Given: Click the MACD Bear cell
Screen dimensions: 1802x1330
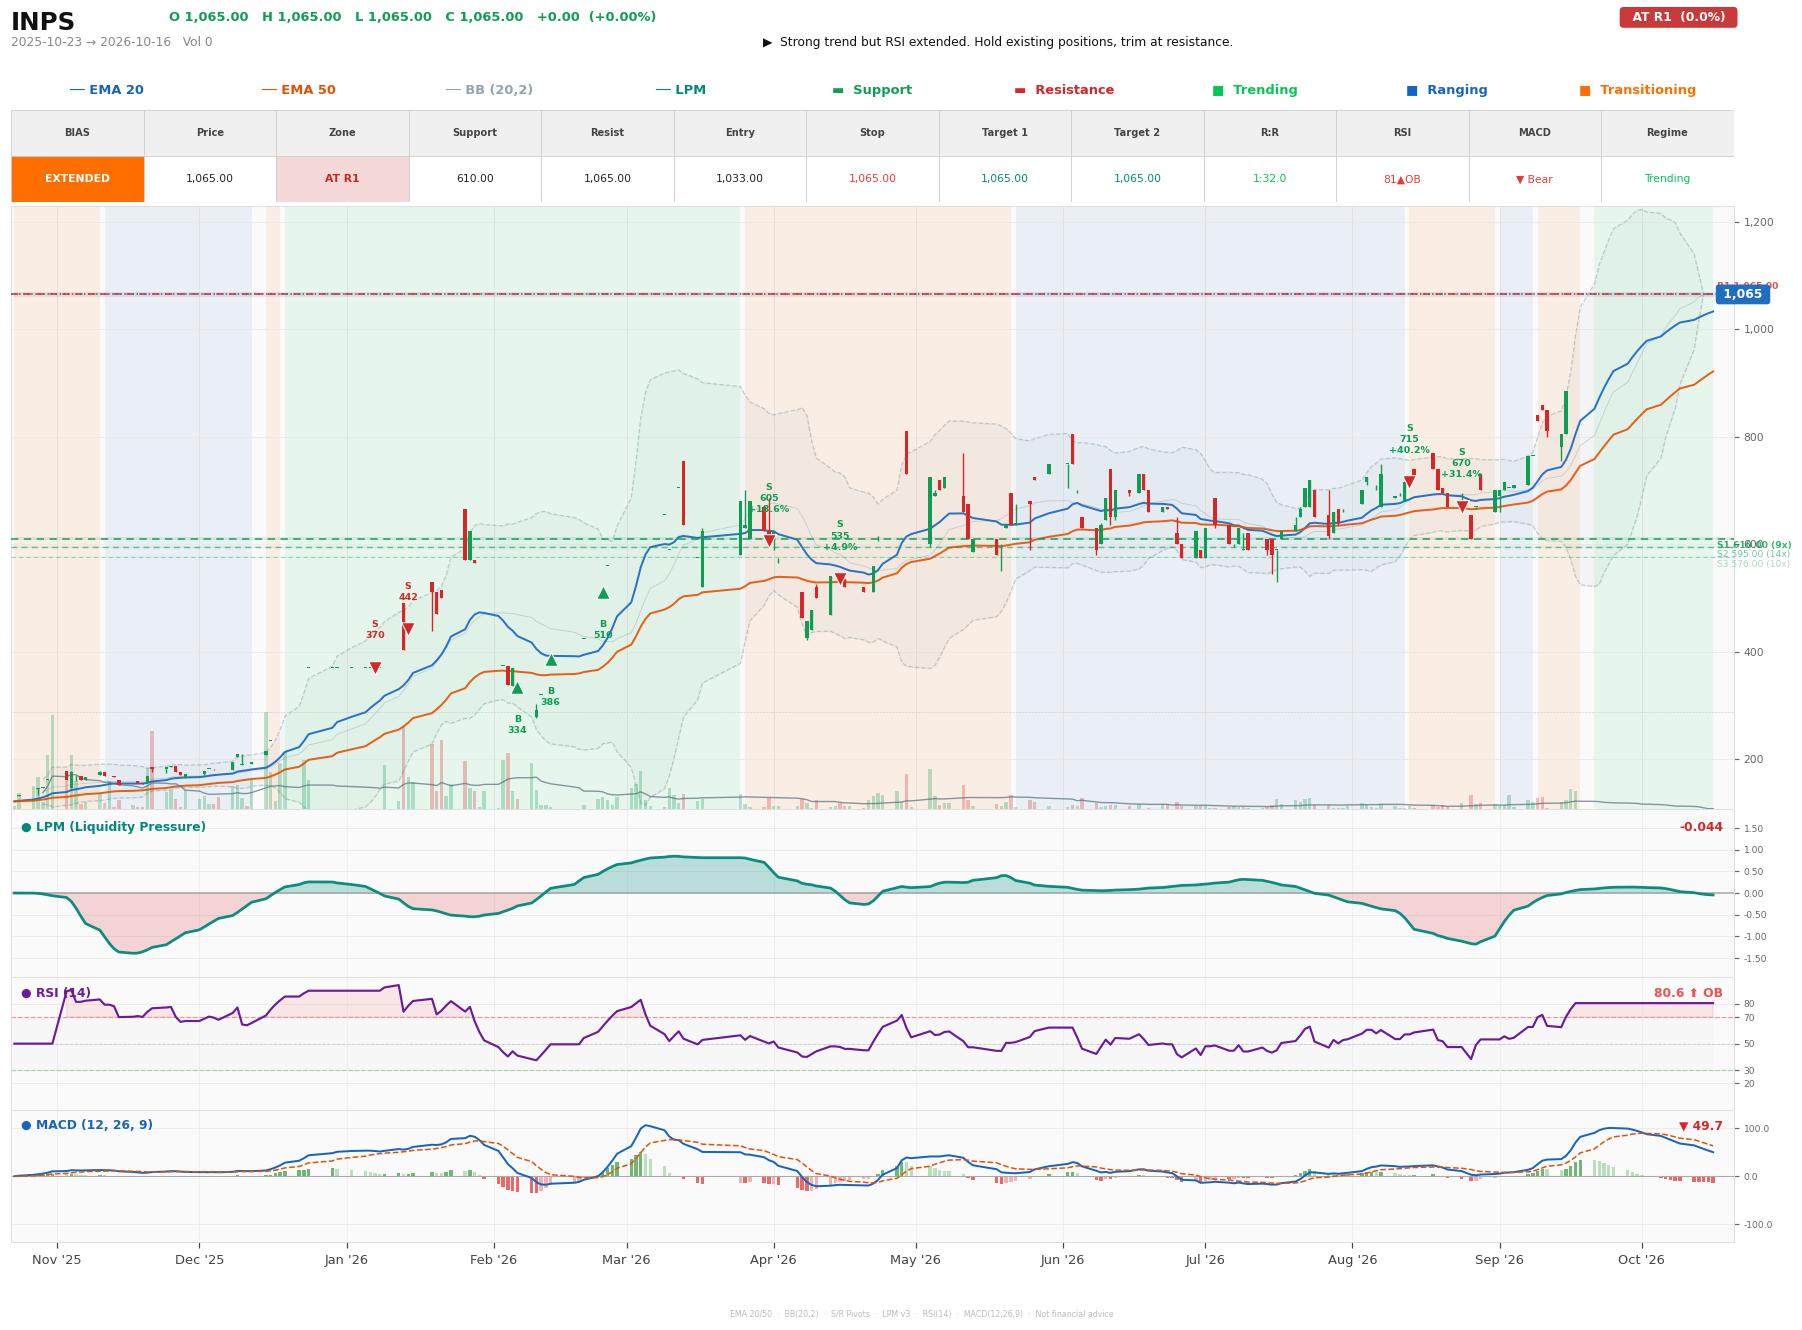Looking at the screenshot, I should 1534,180.
